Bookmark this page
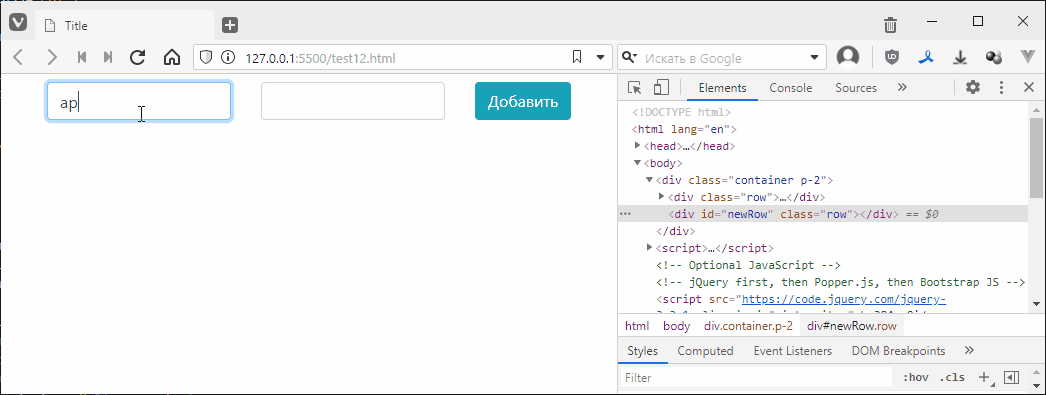This screenshot has height=395, width=1046. click(x=577, y=57)
